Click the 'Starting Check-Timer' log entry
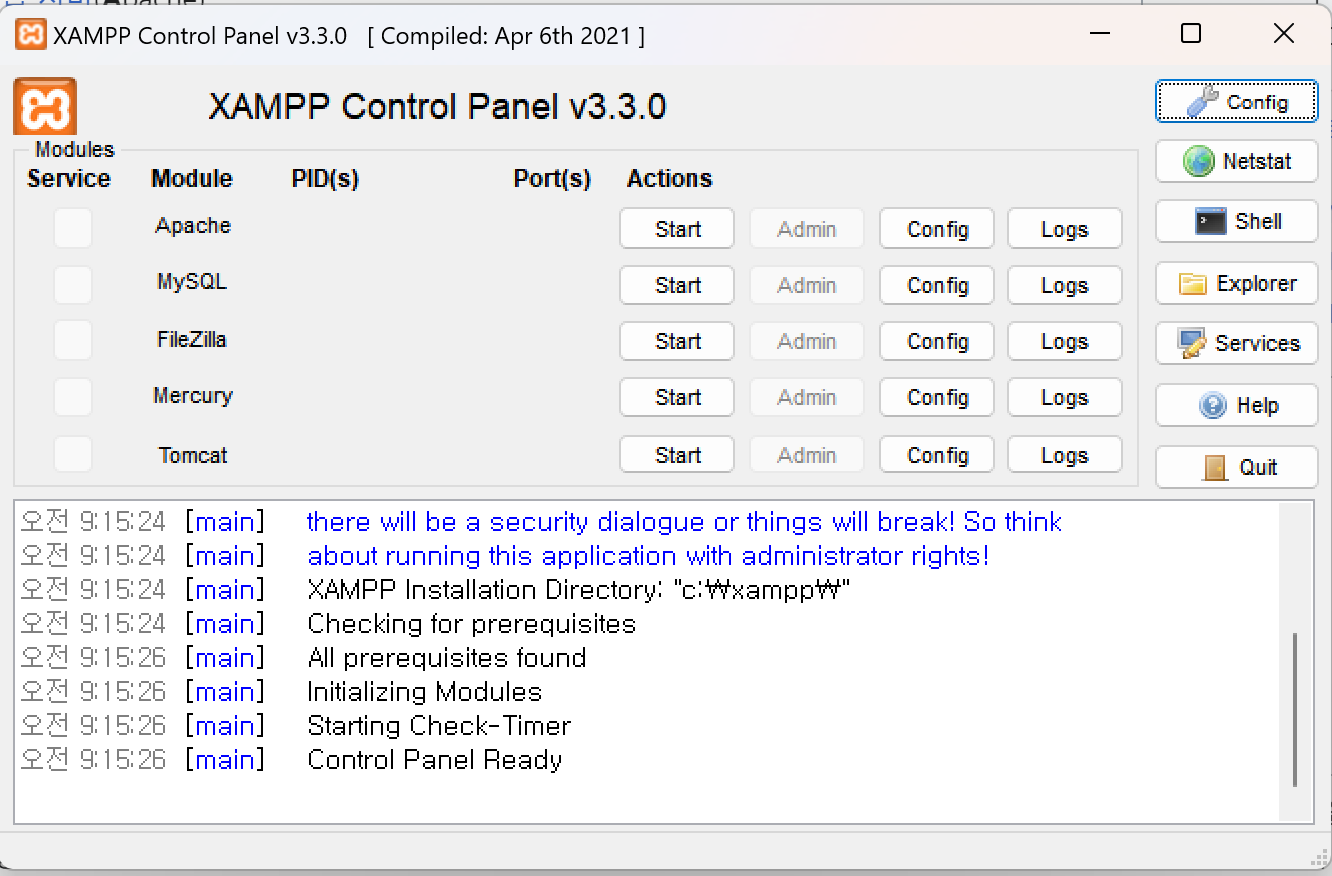Screen dimensions: 1332x876 coord(439,726)
